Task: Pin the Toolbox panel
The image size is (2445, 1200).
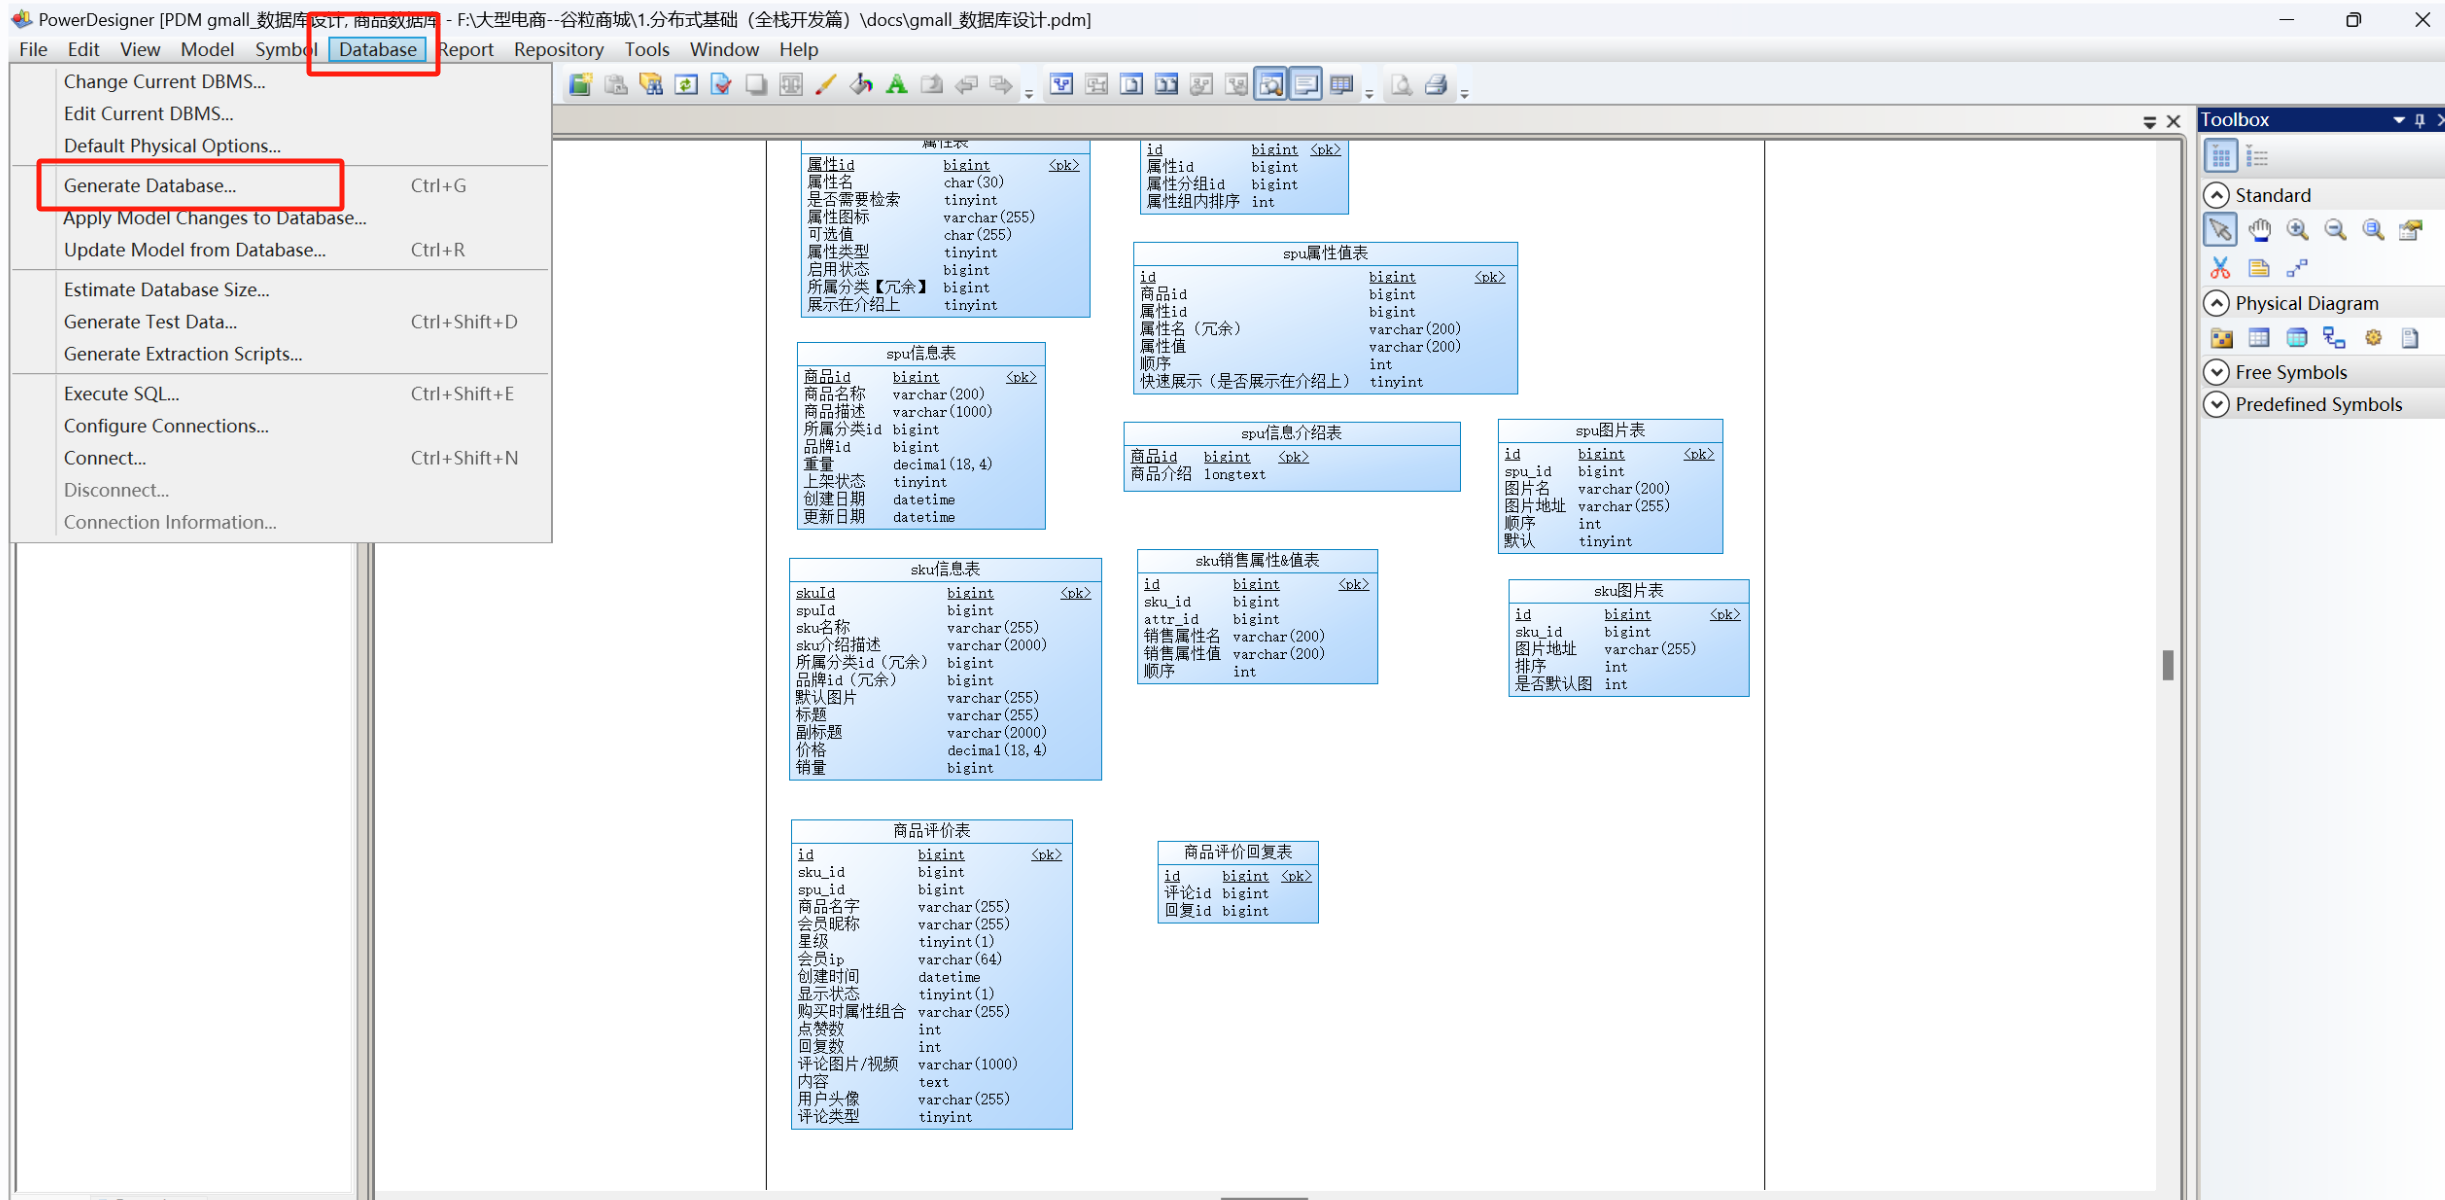Action: coord(2420,120)
